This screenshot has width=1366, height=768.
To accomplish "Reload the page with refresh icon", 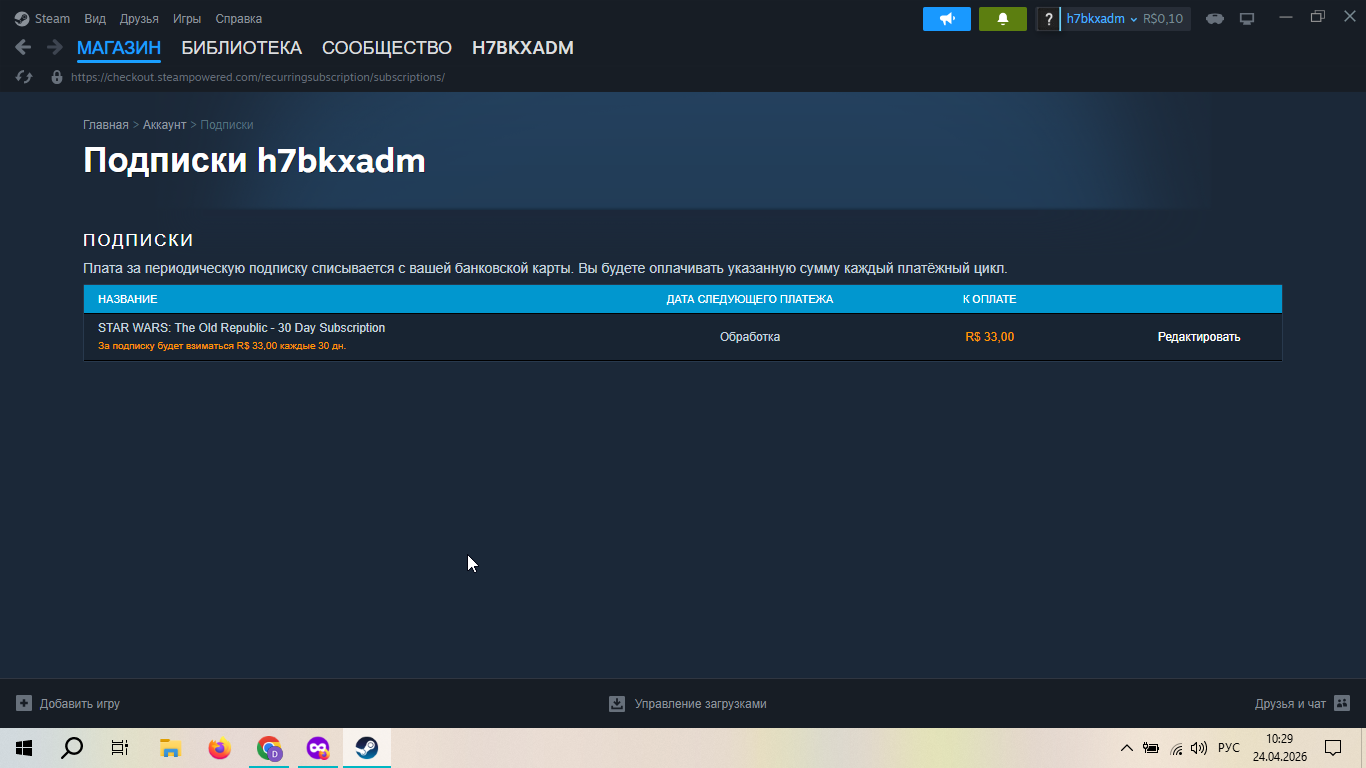I will (x=24, y=77).
